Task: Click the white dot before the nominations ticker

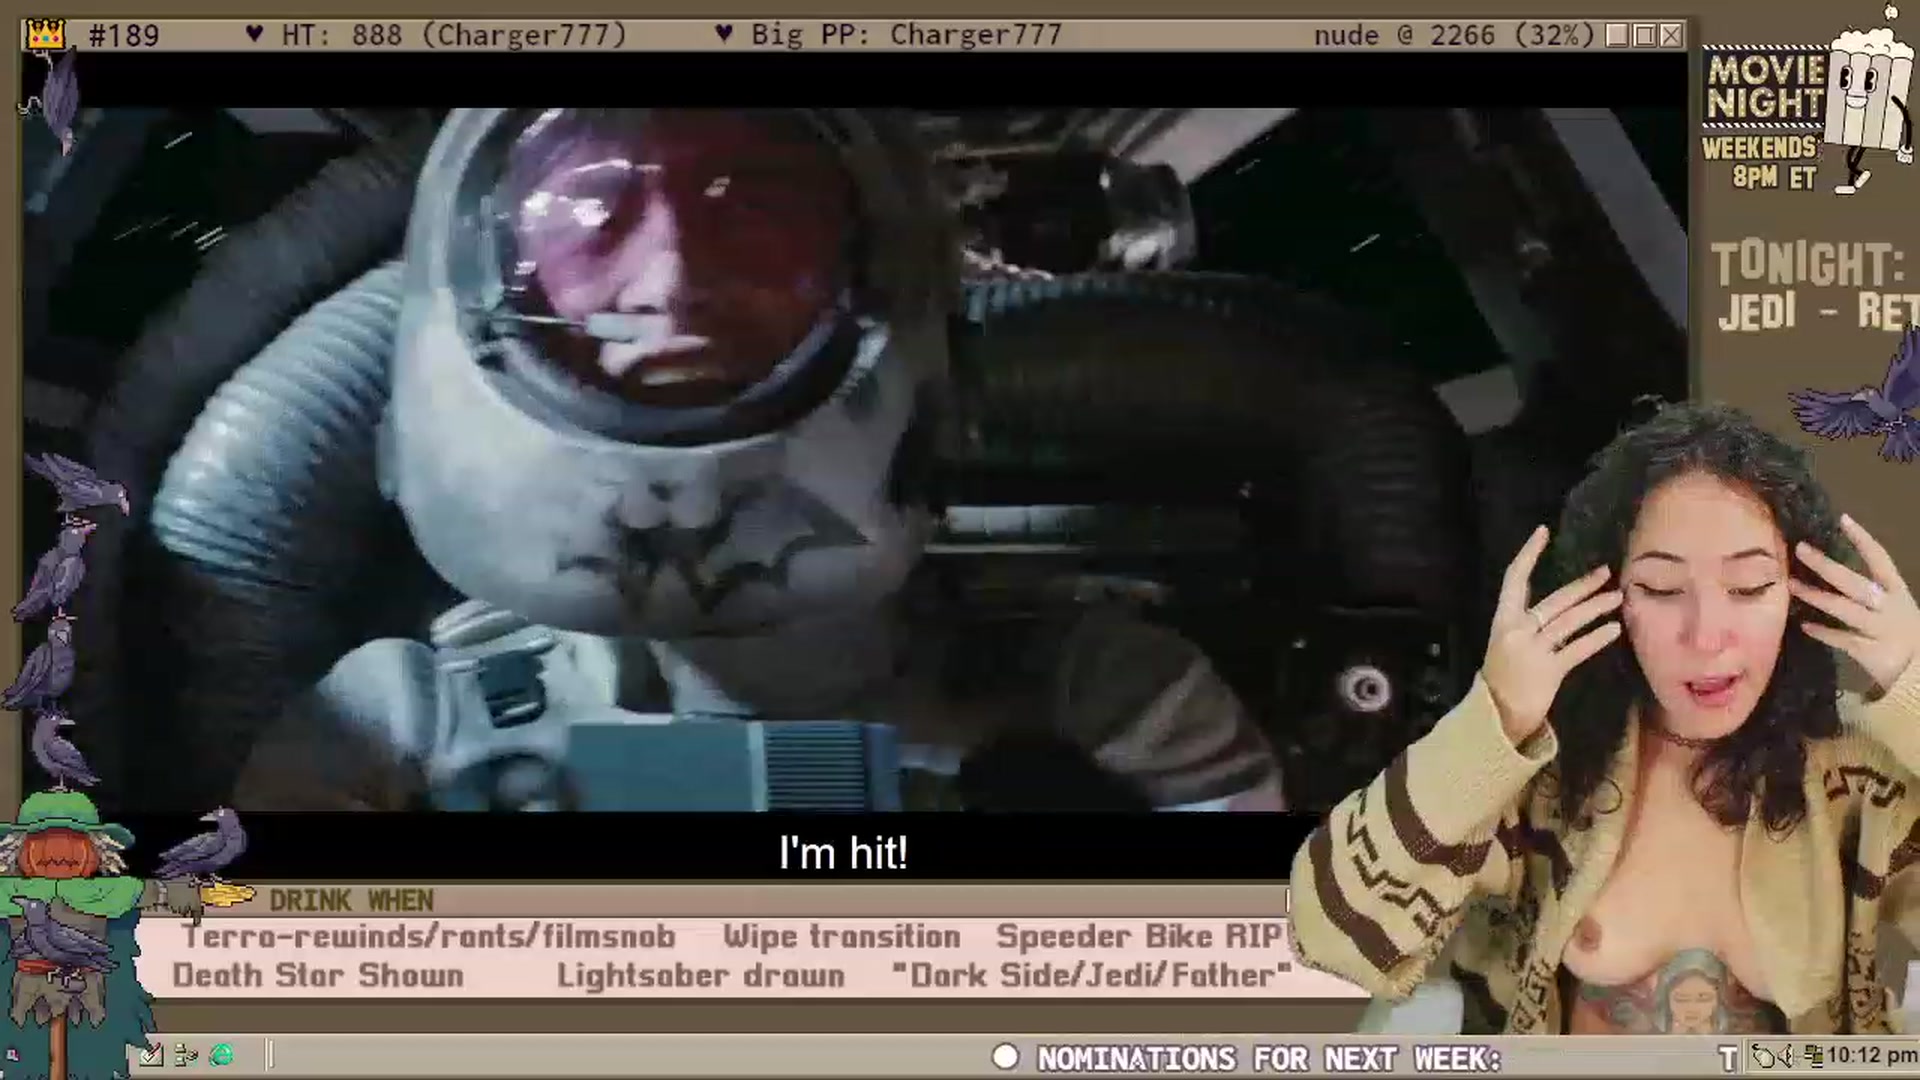Action: (x=1005, y=1057)
